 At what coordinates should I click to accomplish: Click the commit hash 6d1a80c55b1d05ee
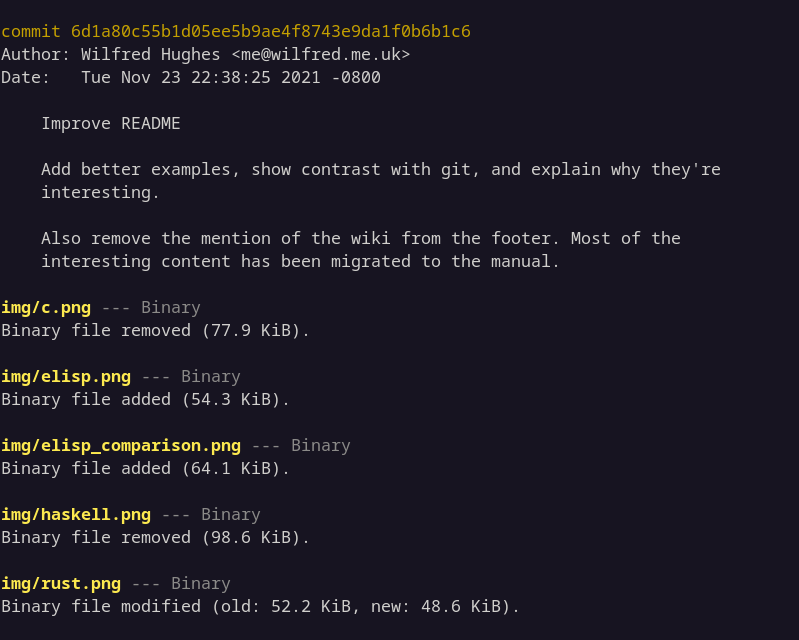tap(270, 31)
